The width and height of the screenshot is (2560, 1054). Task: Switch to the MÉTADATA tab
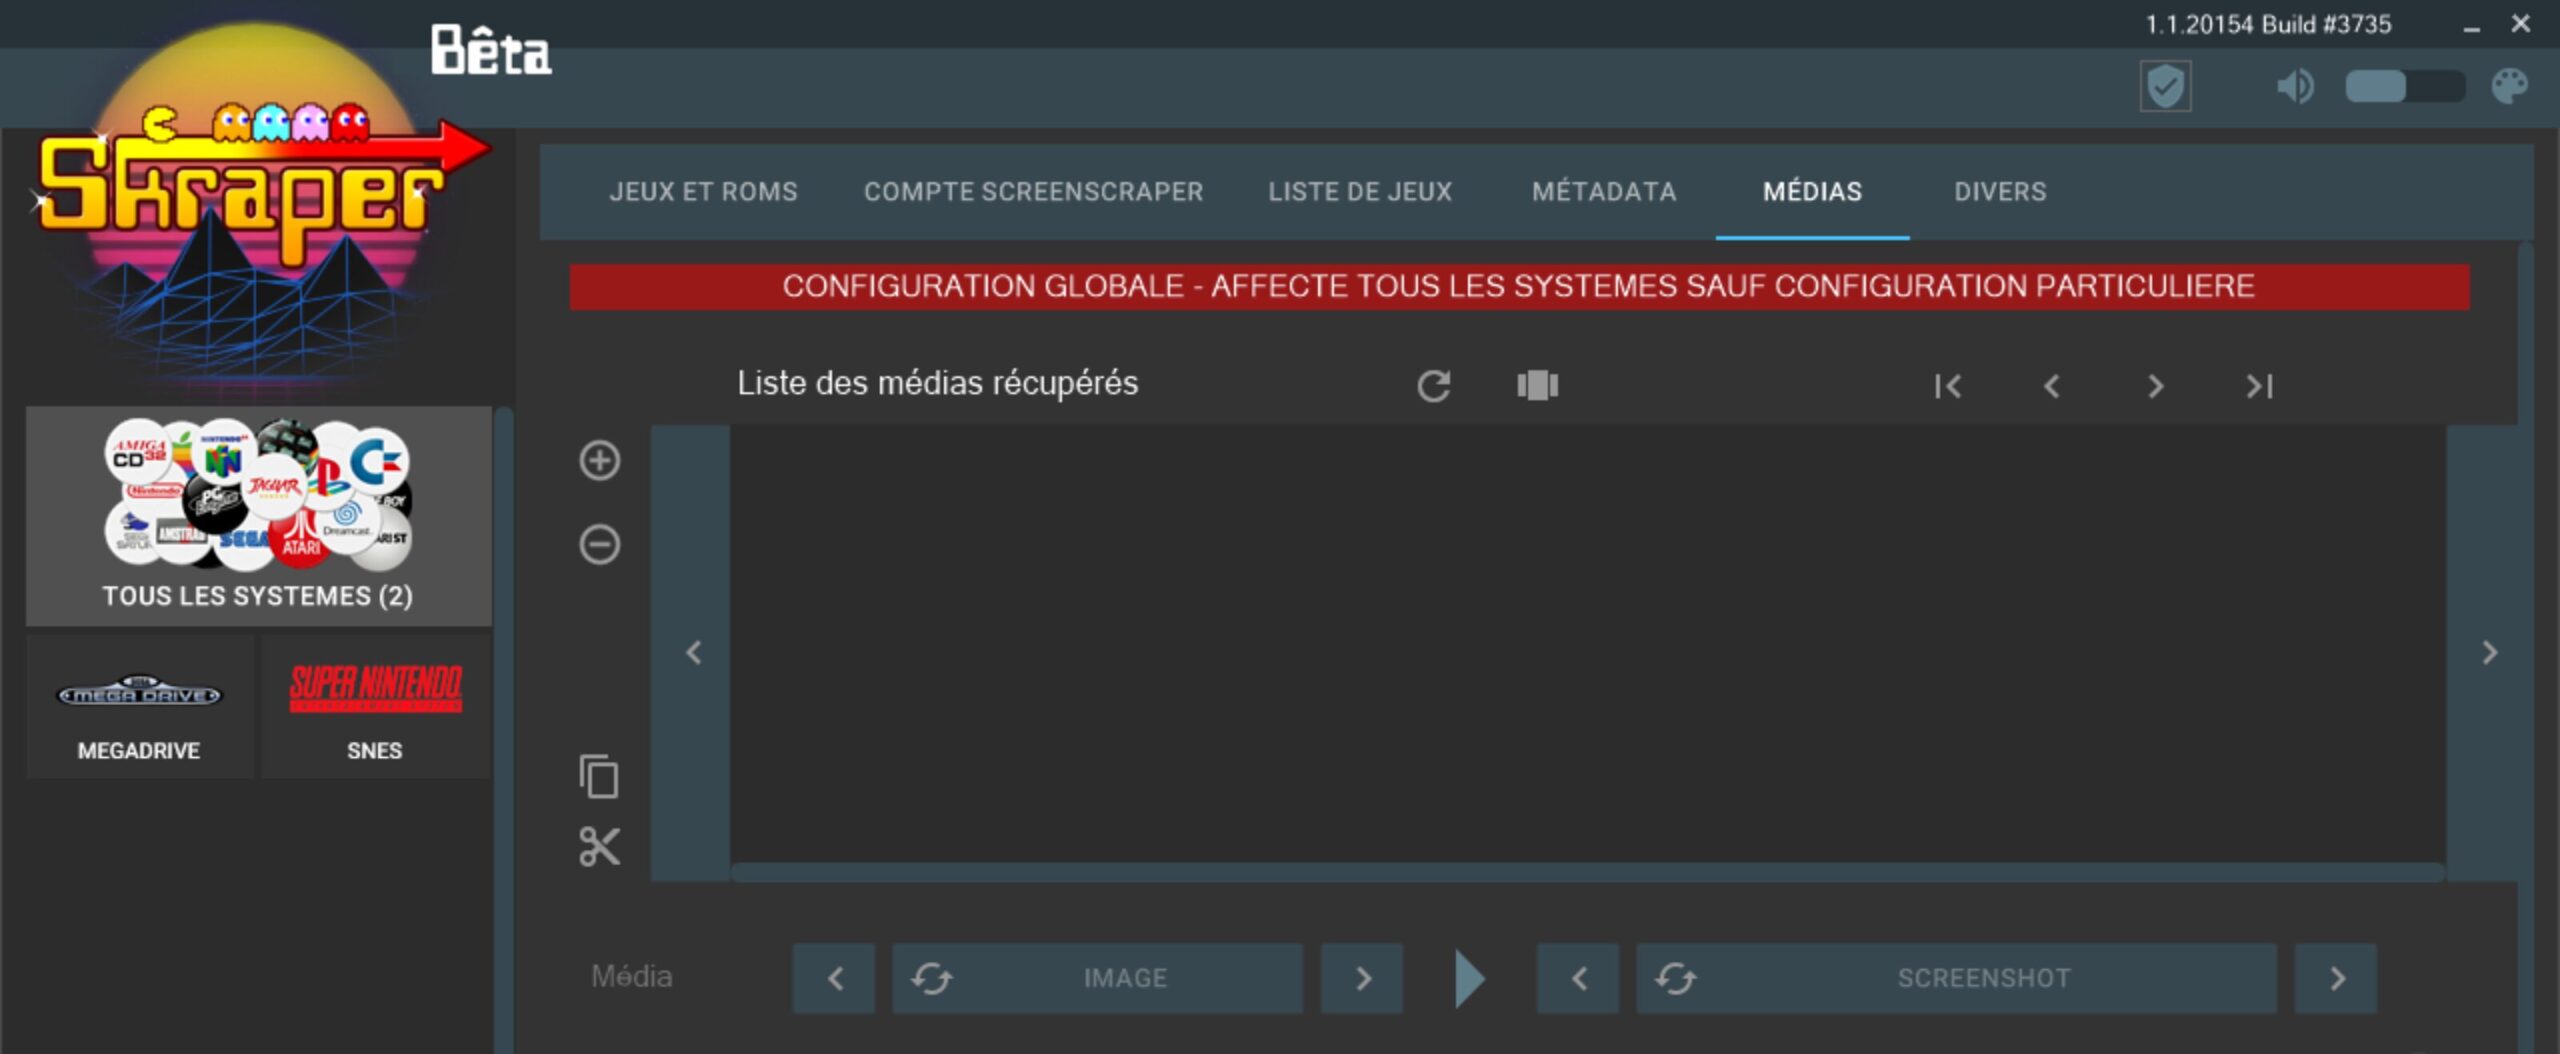[x=1604, y=191]
